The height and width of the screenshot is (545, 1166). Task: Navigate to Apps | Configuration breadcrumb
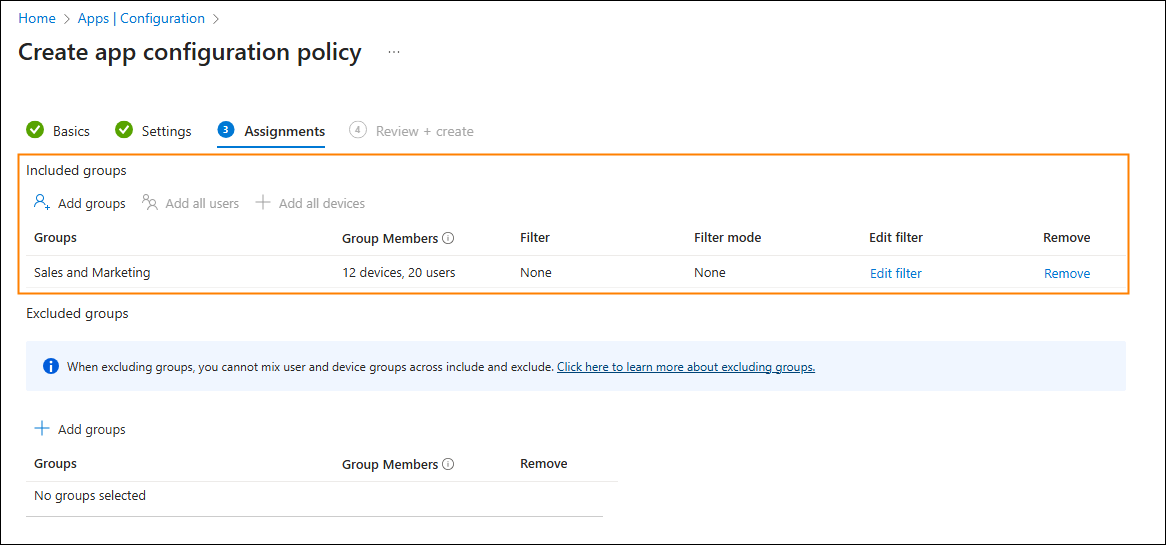[141, 19]
